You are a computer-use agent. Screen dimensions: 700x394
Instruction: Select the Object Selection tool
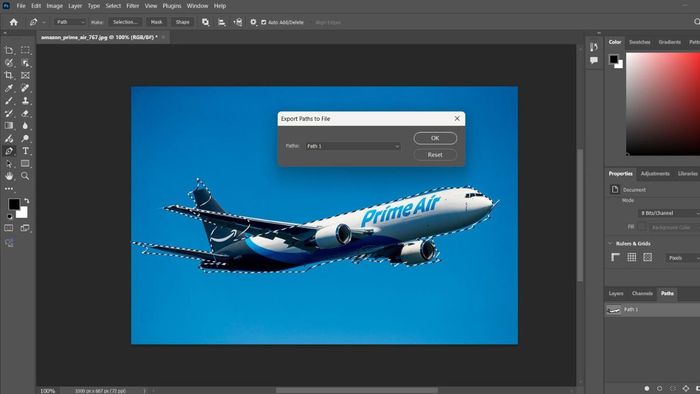25,62
